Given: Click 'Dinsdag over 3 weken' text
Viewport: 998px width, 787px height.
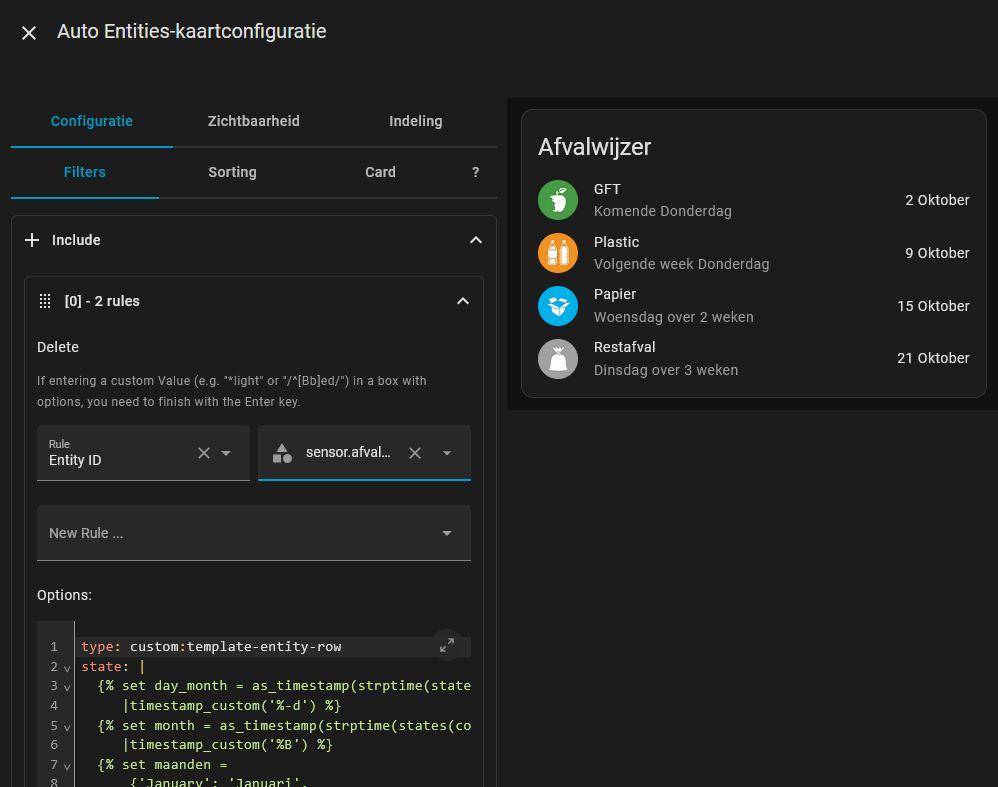Looking at the screenshot, I should tap(666, 370).
